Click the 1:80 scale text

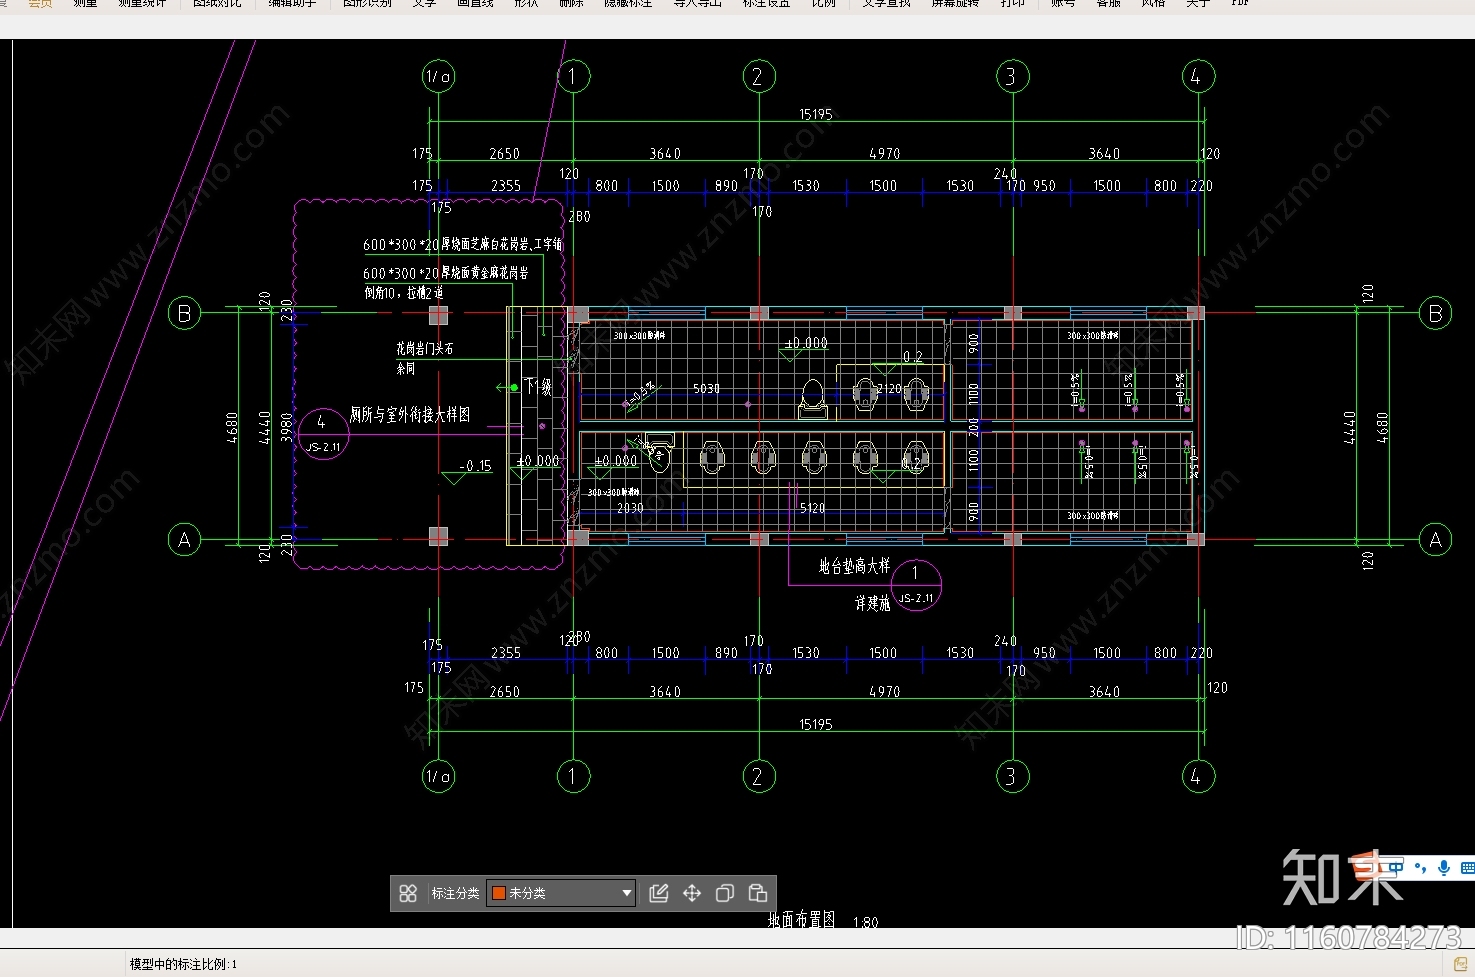[x=865, y=923]
